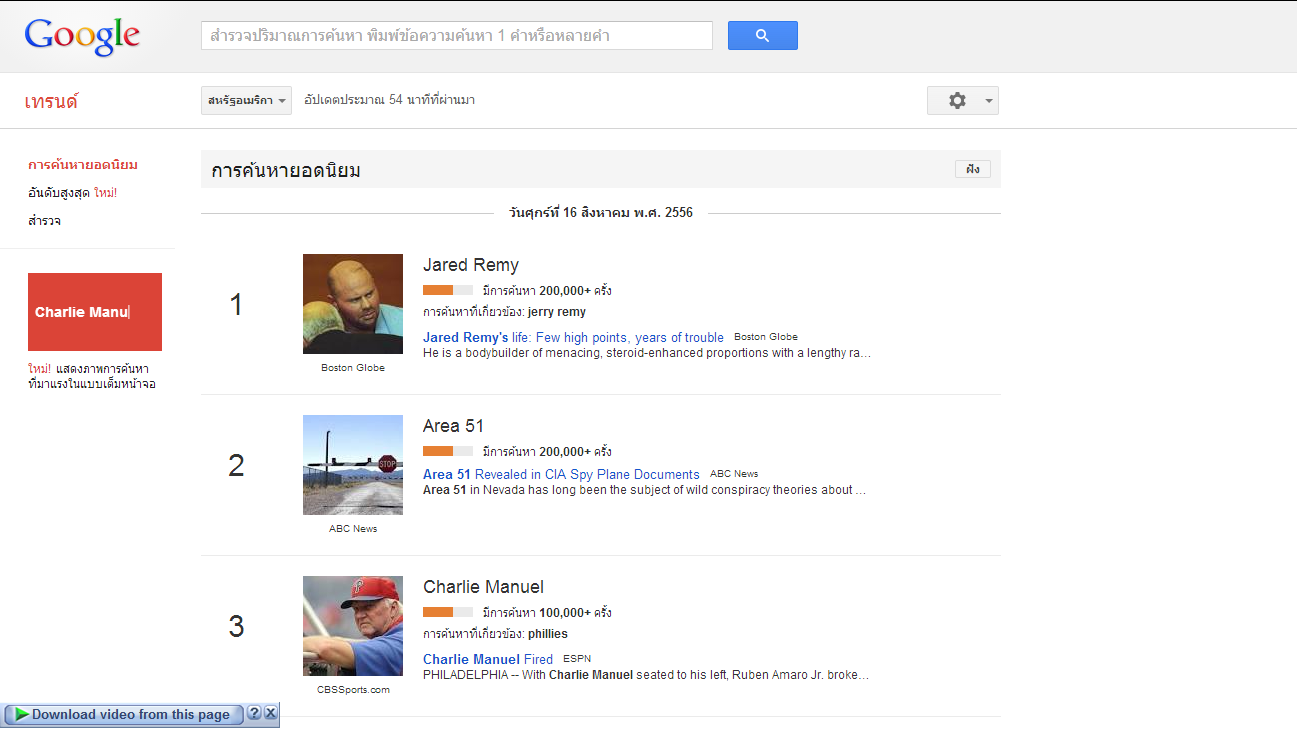This screenshot has width=1297, height=731.
Task: Click related search phillies
Action: tap(548, 634)
